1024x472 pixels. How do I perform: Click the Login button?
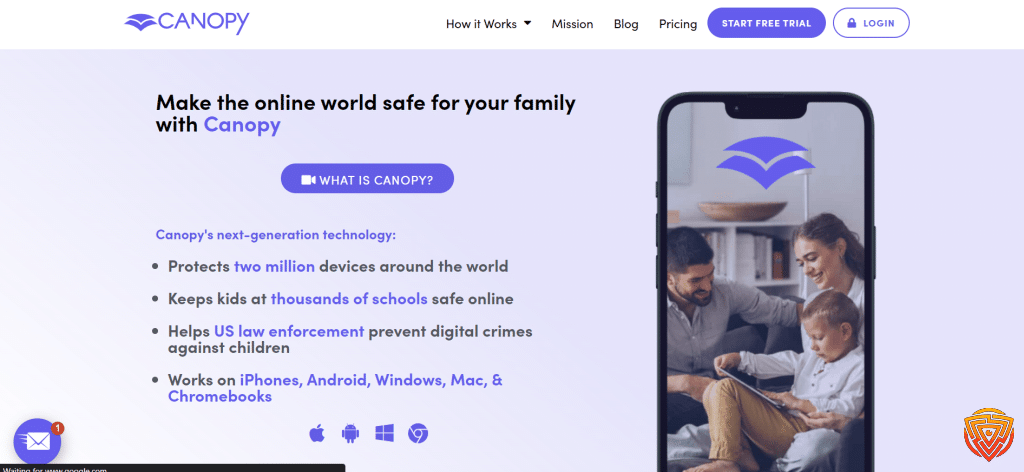point(871,23)
